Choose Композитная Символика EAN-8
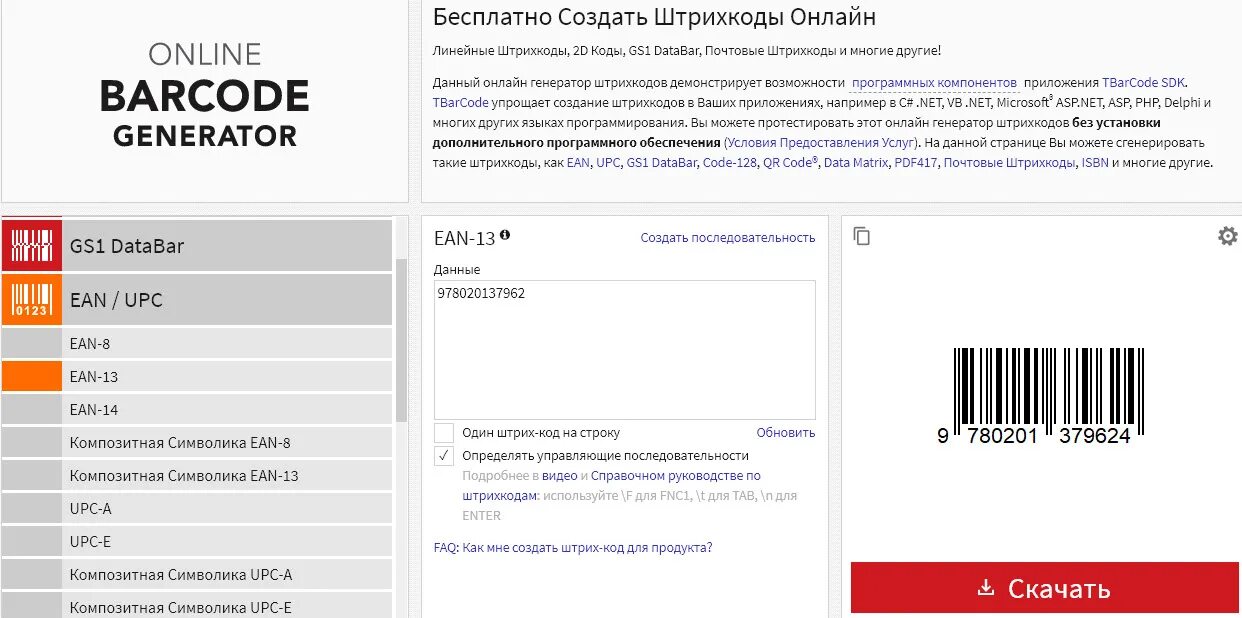The width and height of the screenshot is (1242, 618). click(x=197, y=442)
